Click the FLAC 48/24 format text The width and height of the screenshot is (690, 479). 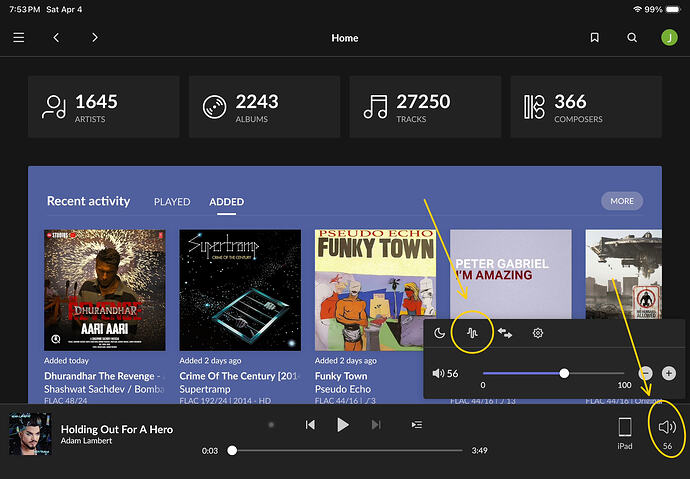click(66, 401)
